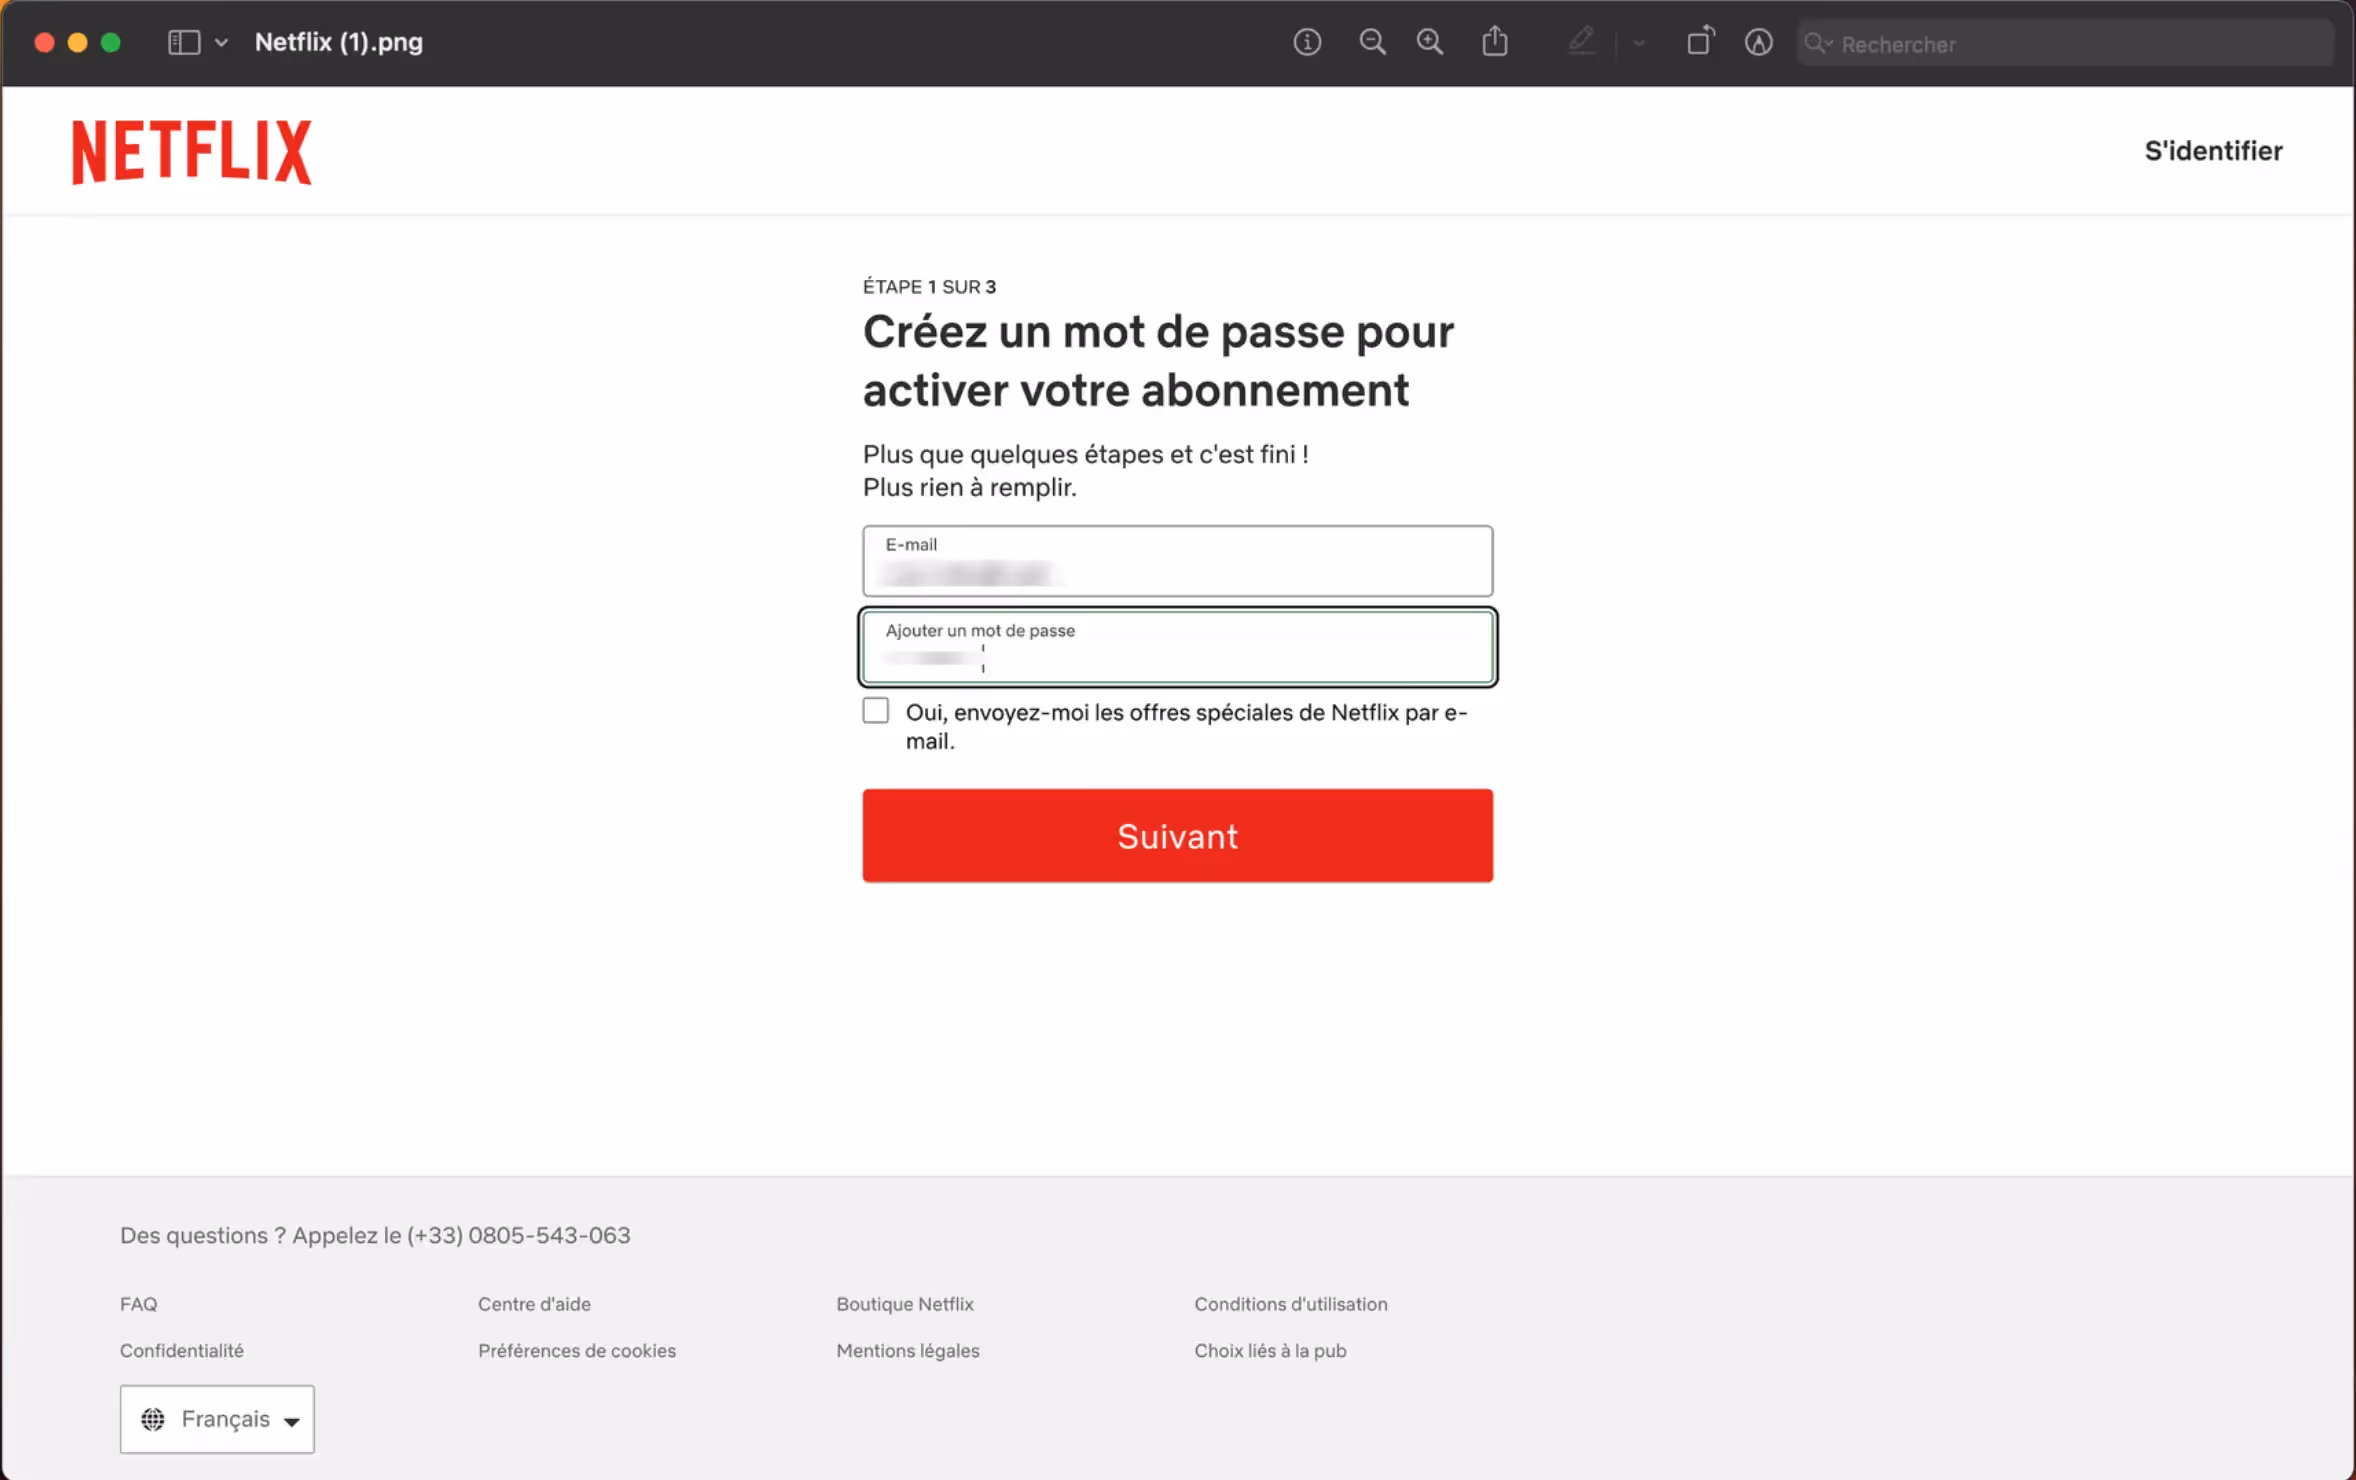Focus the E-mail input field
The image size is (2356, 1480).
point(1178,561)
